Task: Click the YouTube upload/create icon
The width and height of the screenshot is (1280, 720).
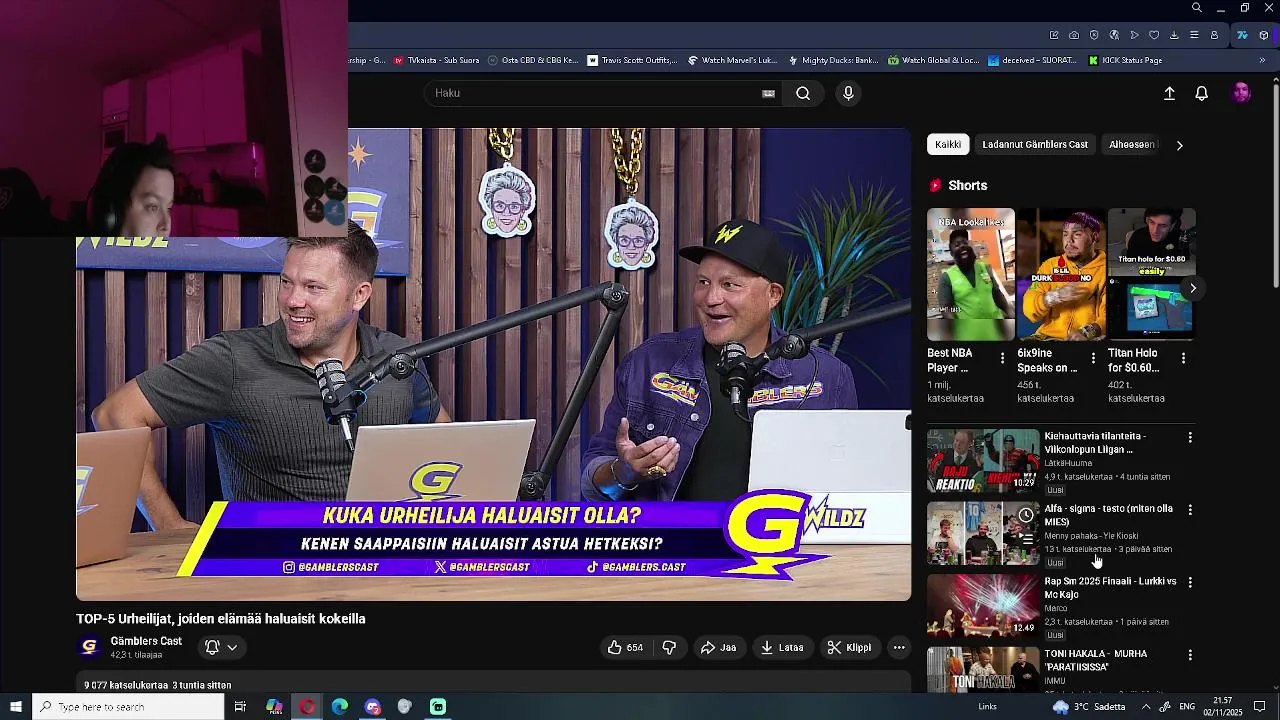Action: click(1169, 93)
